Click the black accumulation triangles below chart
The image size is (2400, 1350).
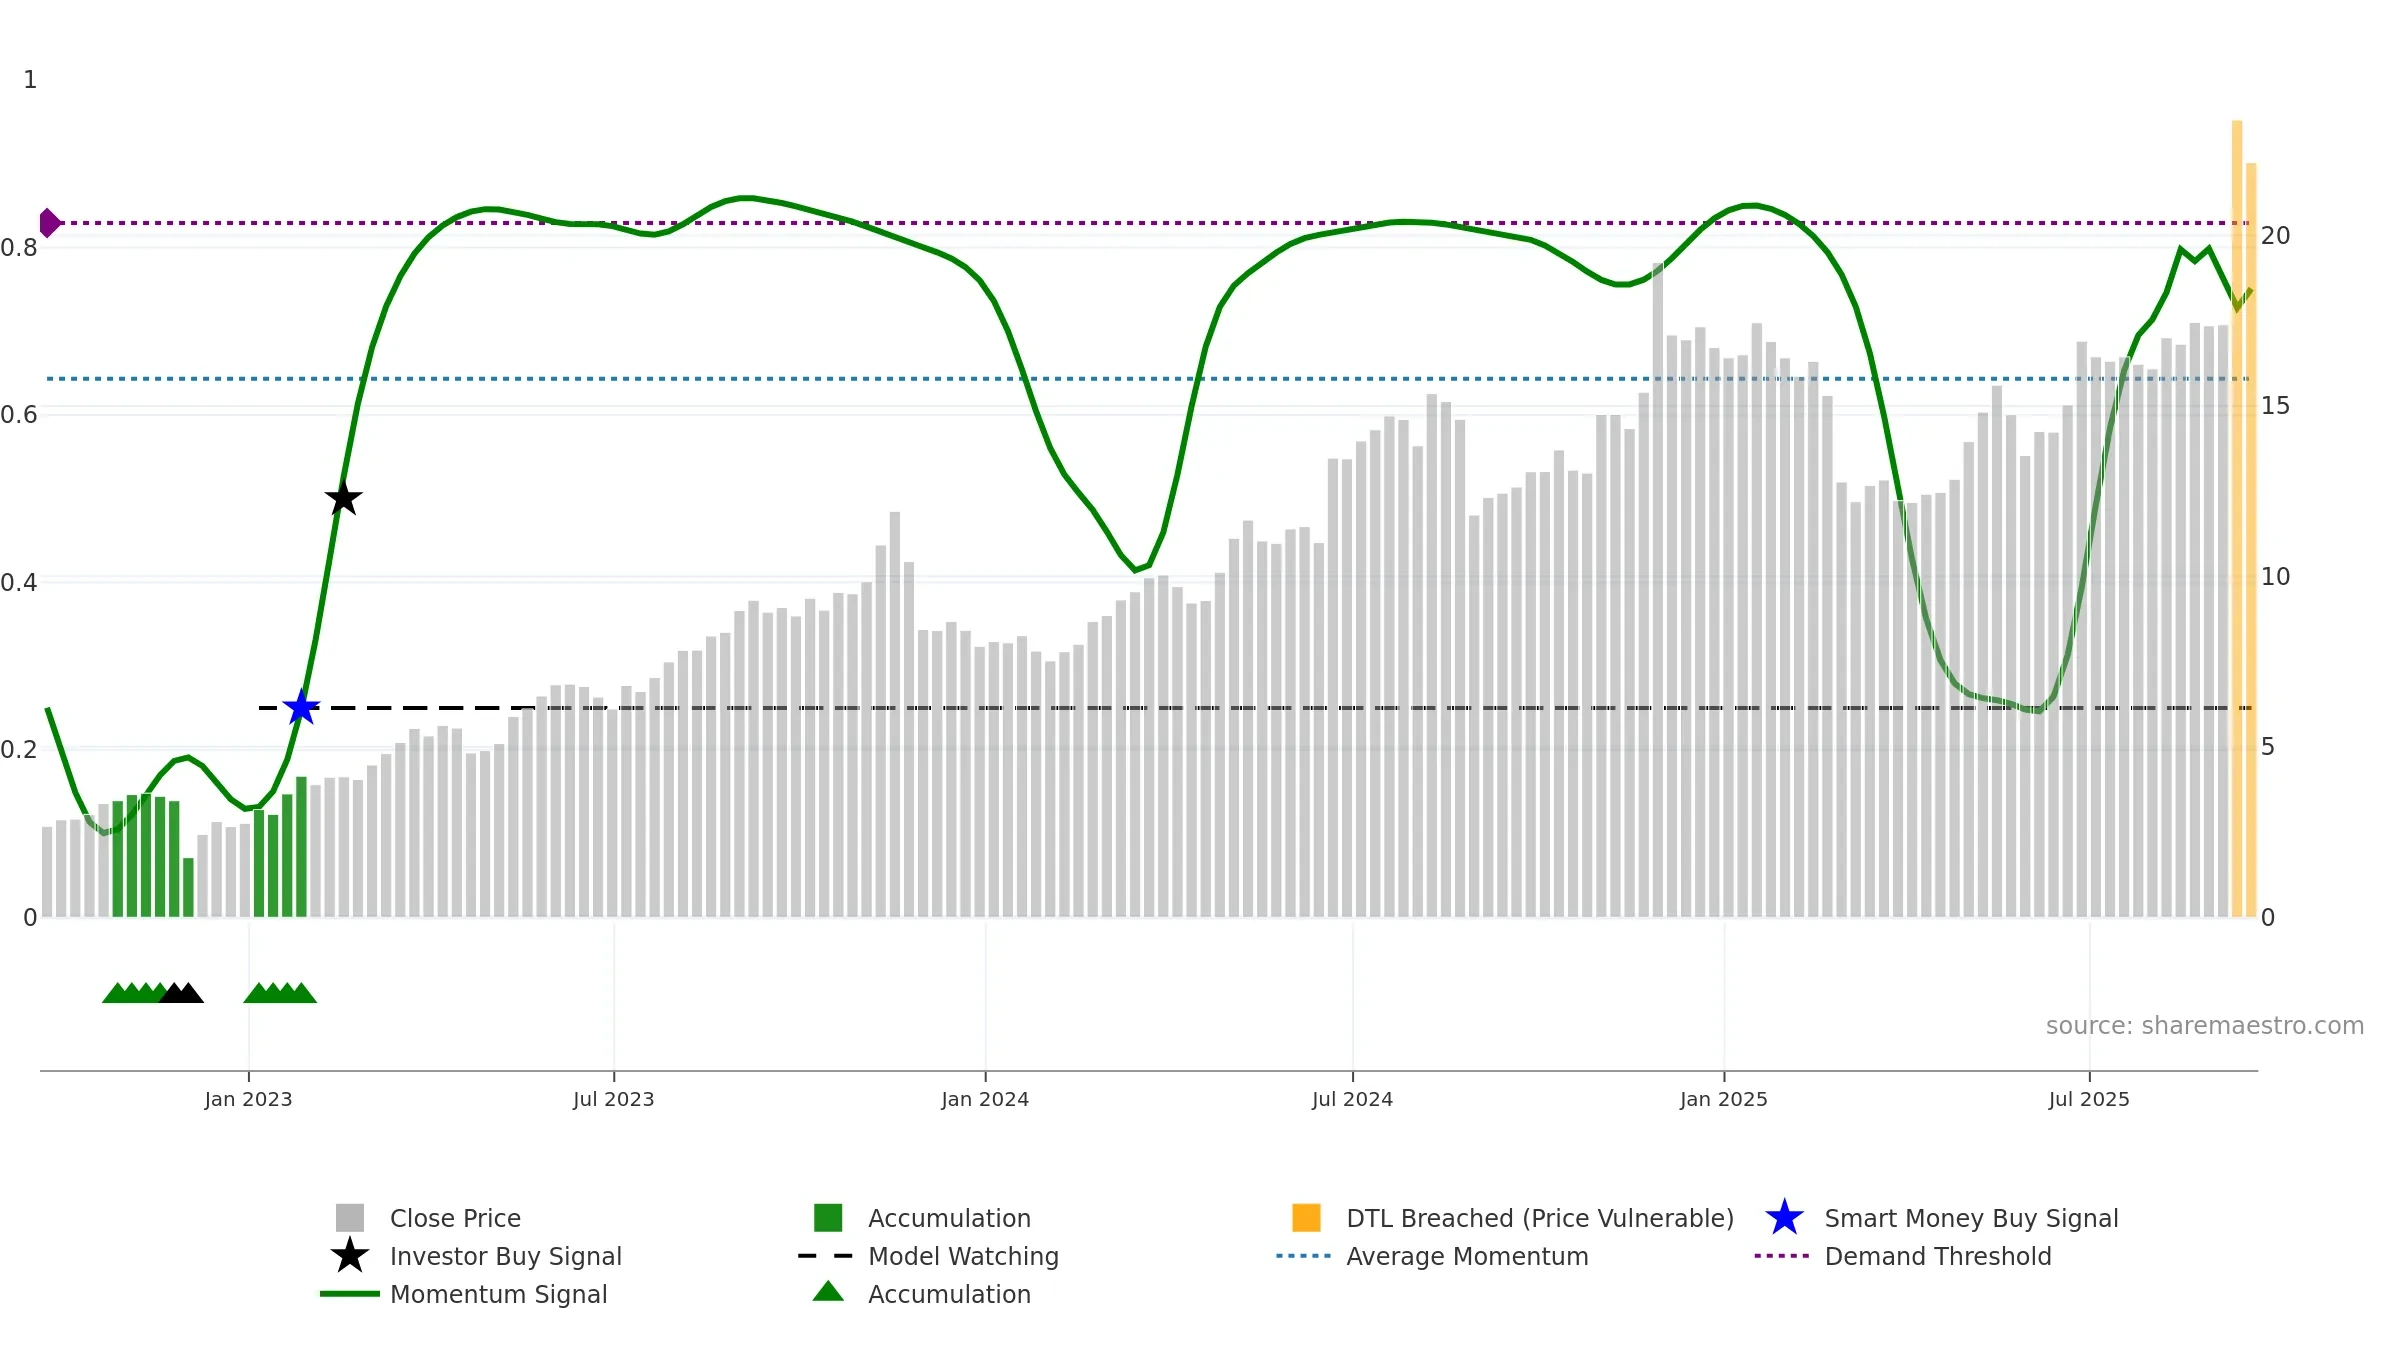click(x=181, y=993)
